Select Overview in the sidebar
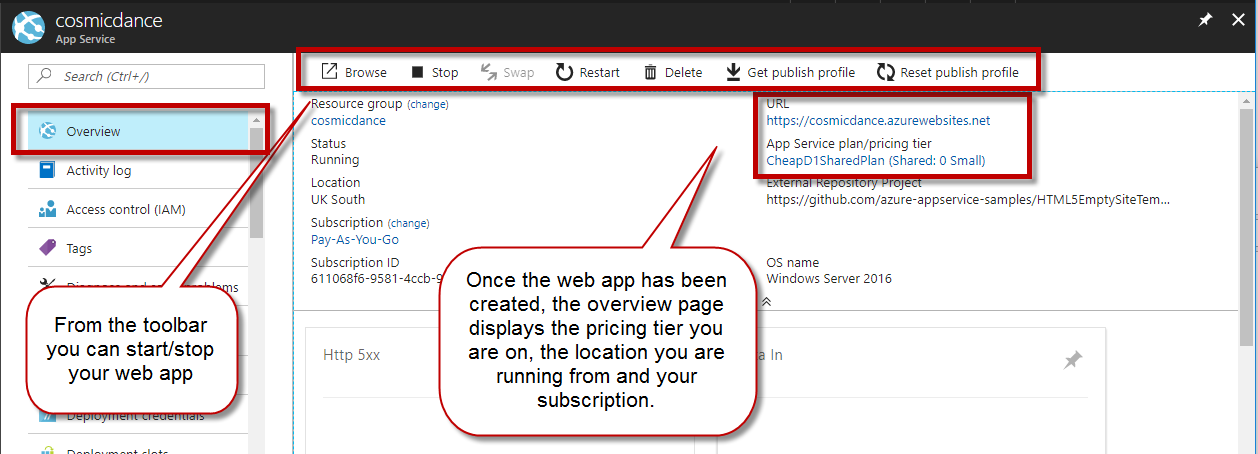1258x454 pixels. point(137,131)
